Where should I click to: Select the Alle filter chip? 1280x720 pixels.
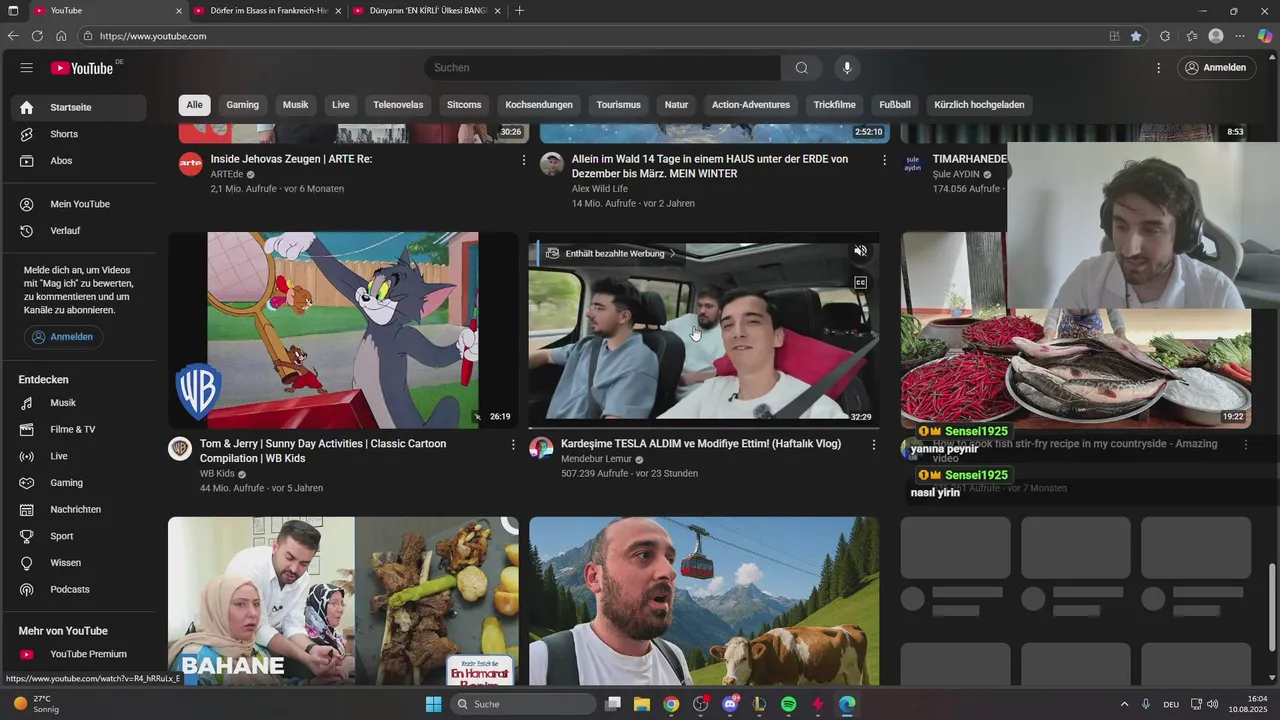pyautogui.click(x=194, y=105)
